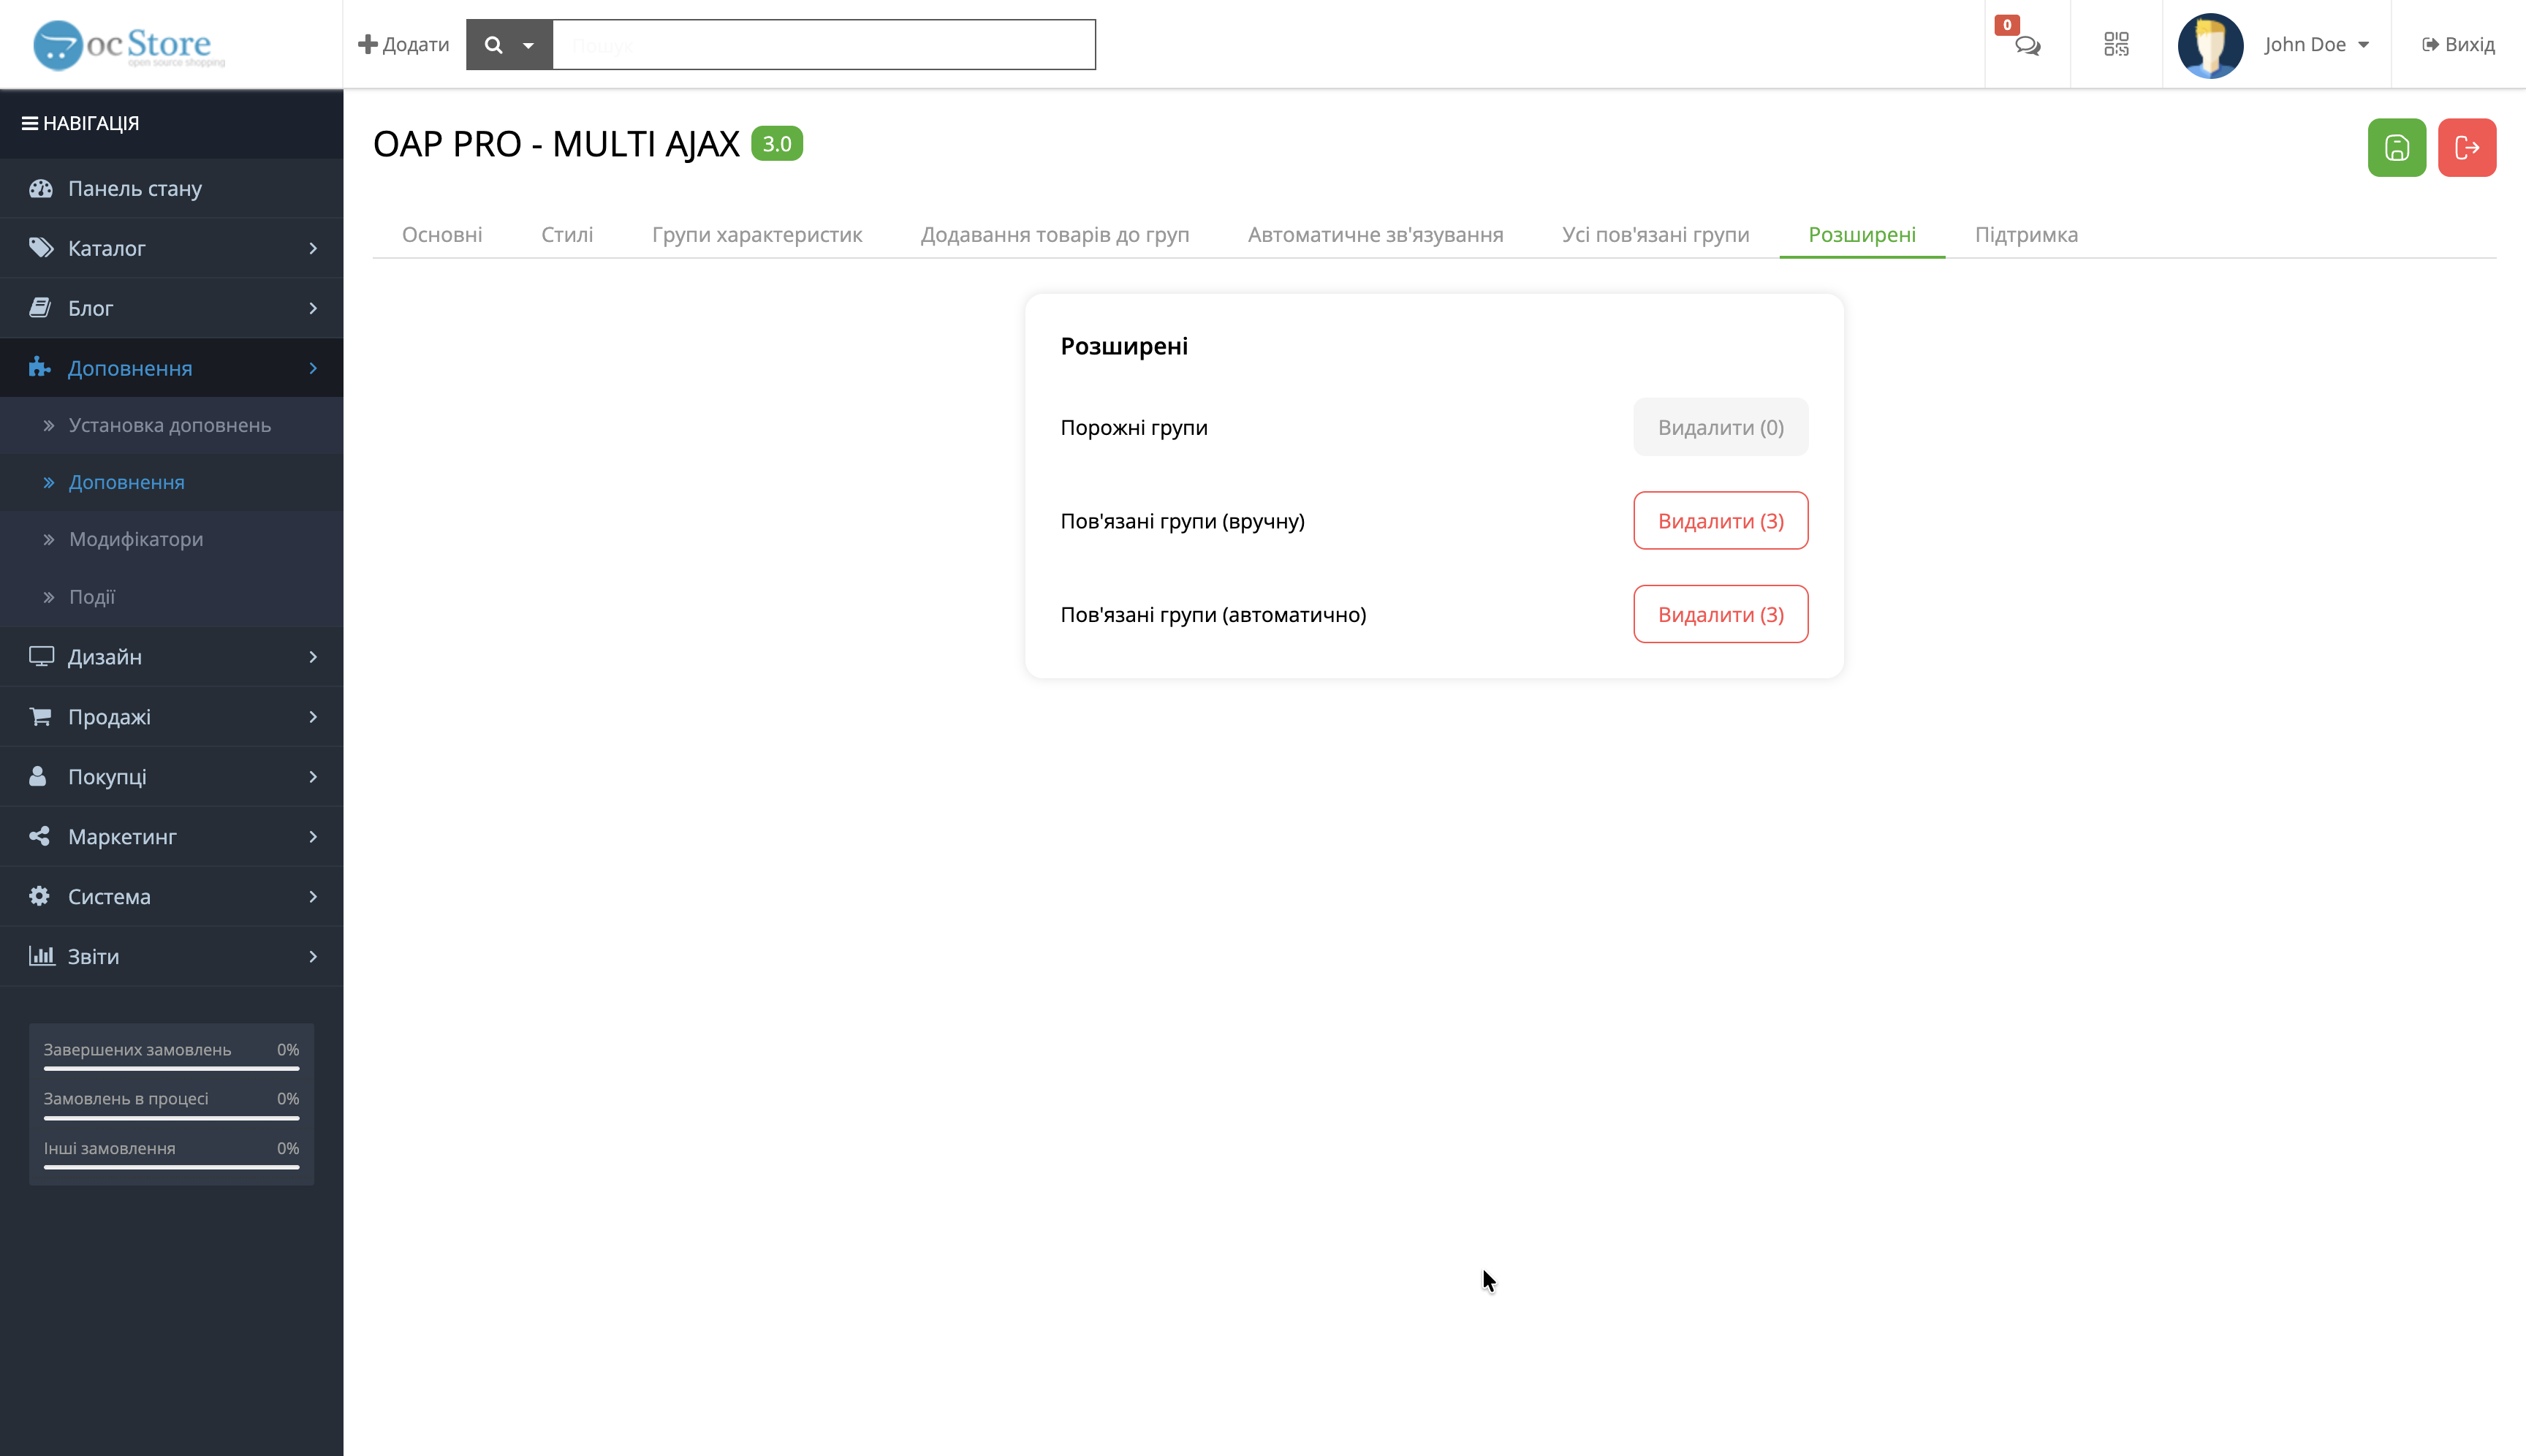Click the red exit icon next to save

2467,147
